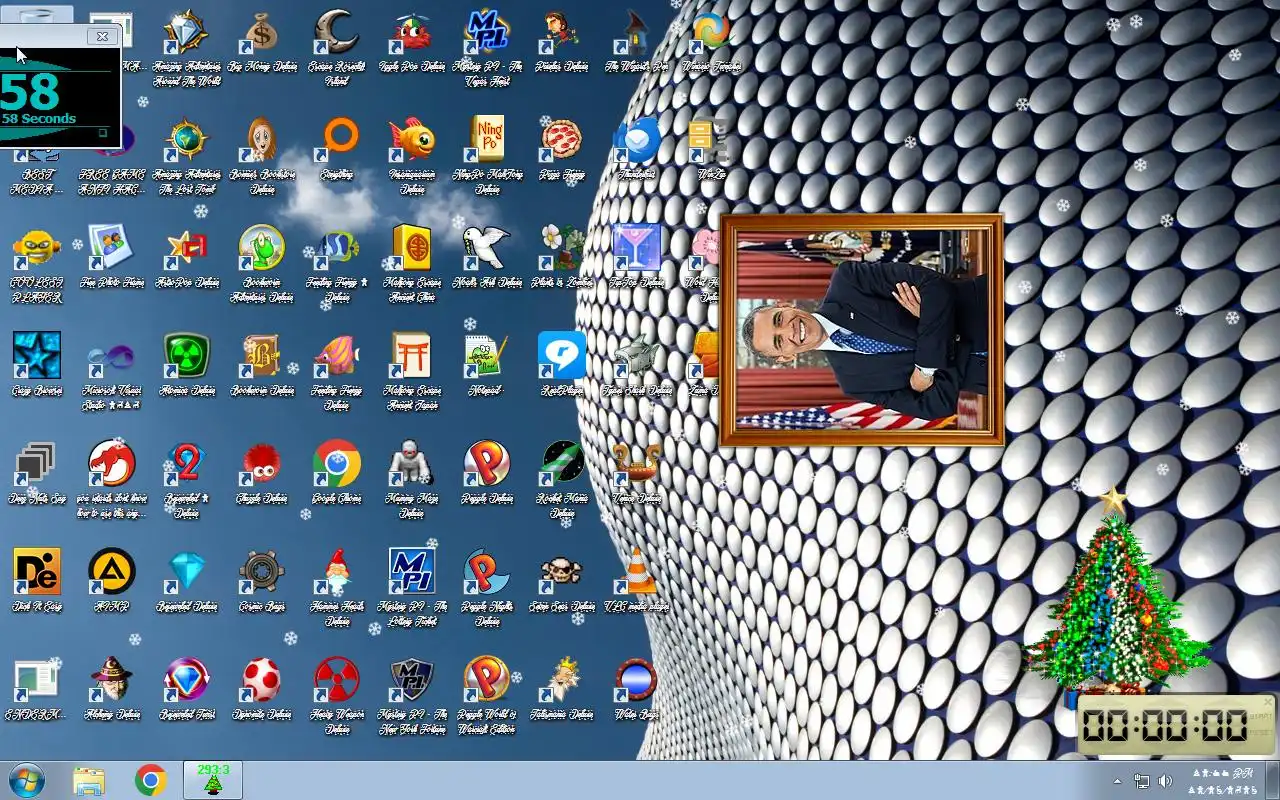Launch Mummy Maze Deluxe shortcut
The image size is (1280, 800).
click(x=412, y=464)
